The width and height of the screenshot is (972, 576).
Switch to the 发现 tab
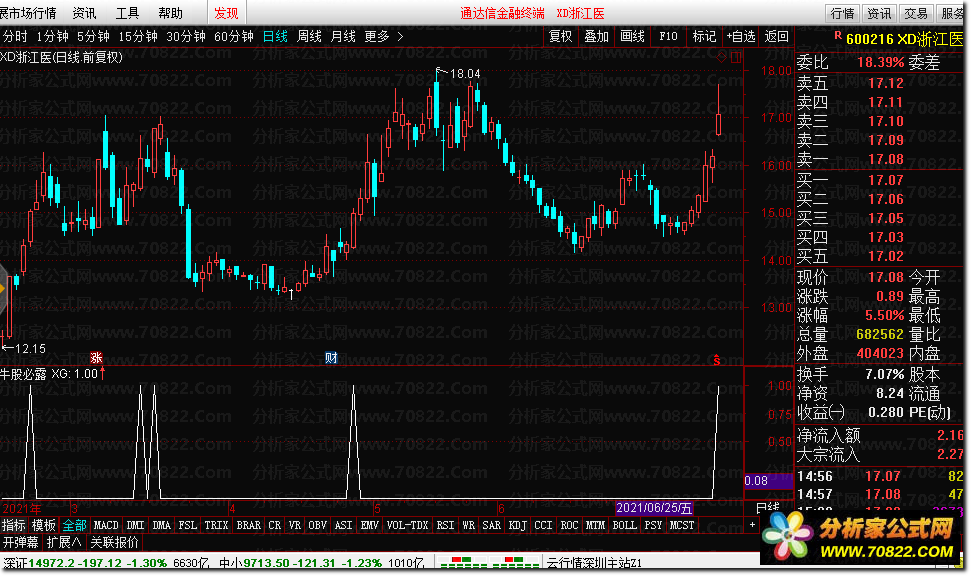click(226, 13)
